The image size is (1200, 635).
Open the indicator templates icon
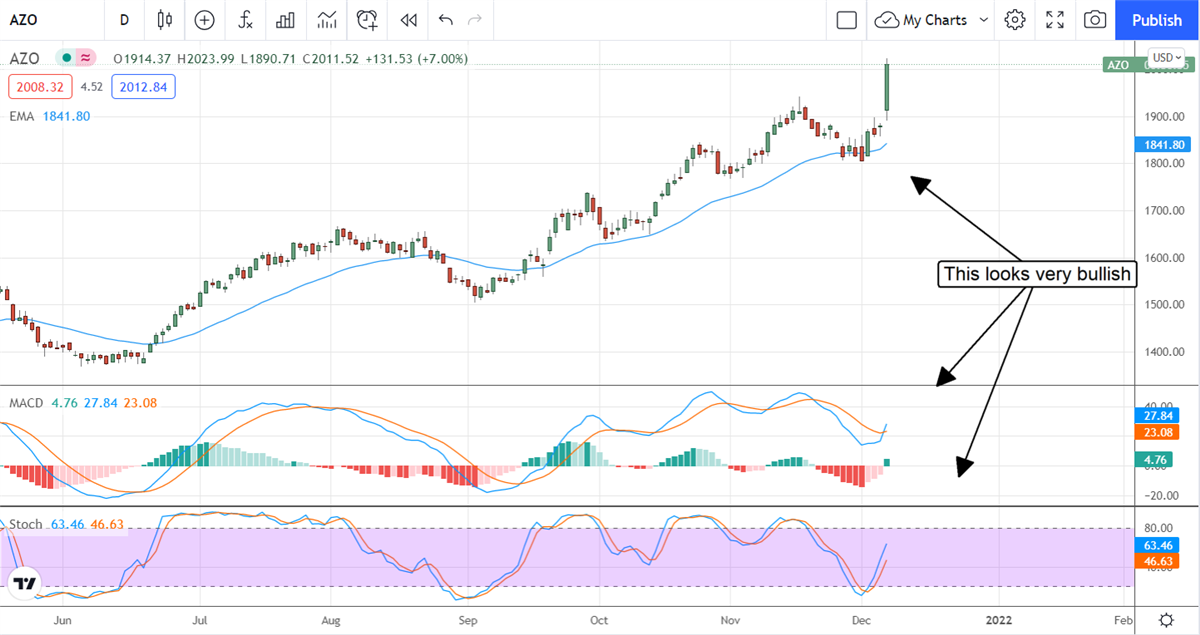click(x=327, y=19)
